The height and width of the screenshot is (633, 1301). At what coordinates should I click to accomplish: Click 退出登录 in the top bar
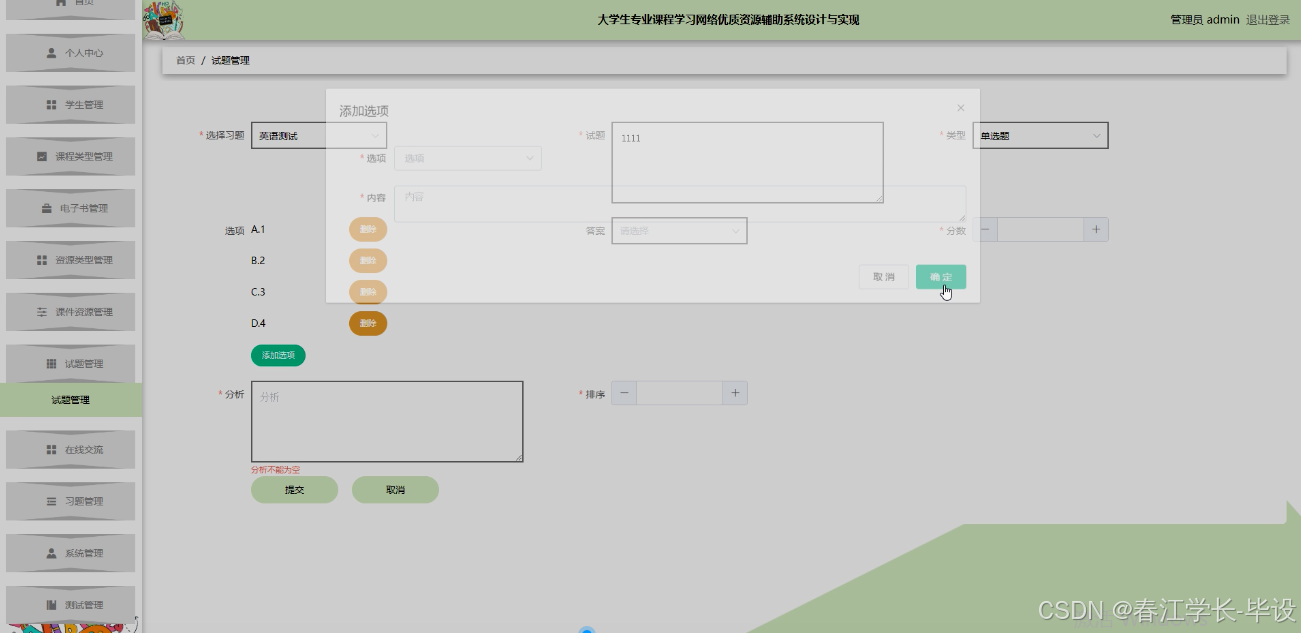pos(1268,20)
